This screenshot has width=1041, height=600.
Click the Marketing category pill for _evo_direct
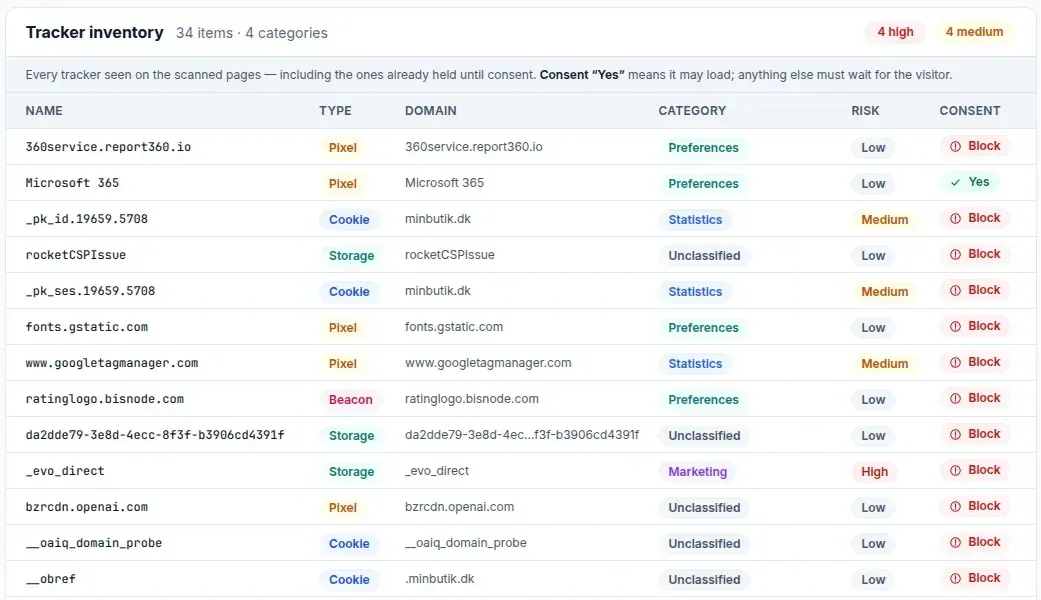point(697,472)
